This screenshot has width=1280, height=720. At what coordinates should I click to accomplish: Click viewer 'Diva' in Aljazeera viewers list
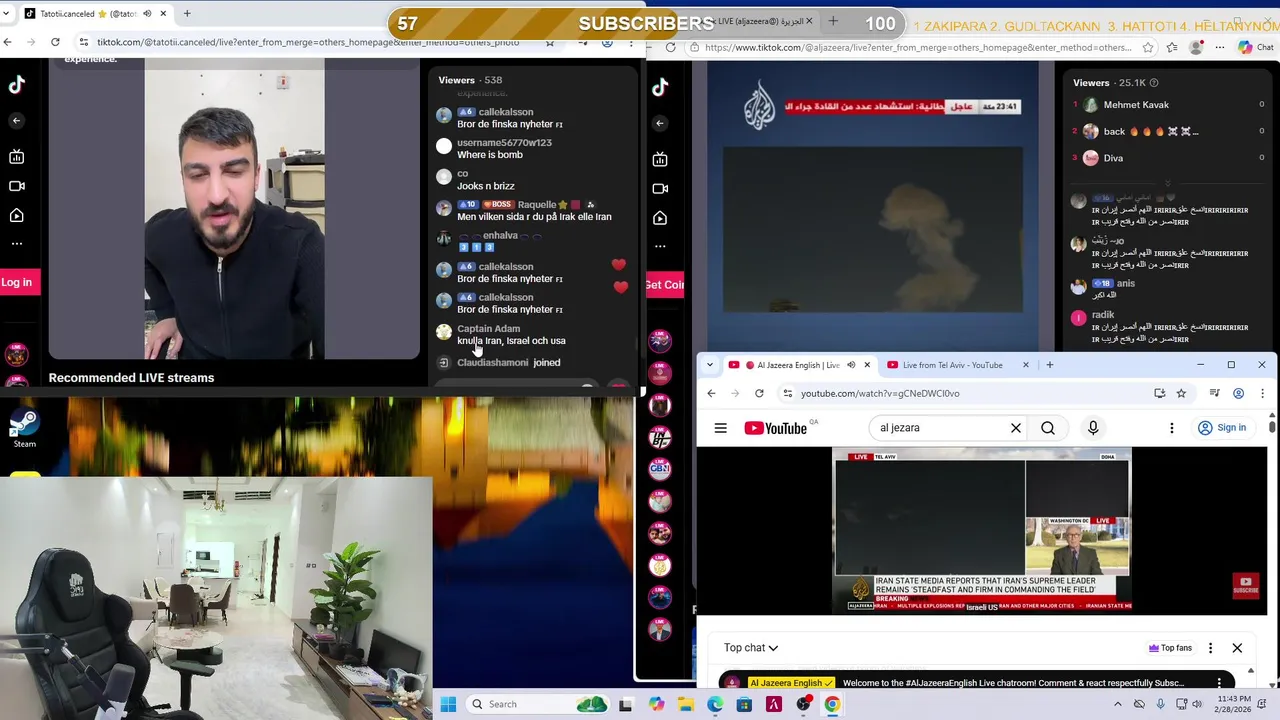coord(1113,158)
